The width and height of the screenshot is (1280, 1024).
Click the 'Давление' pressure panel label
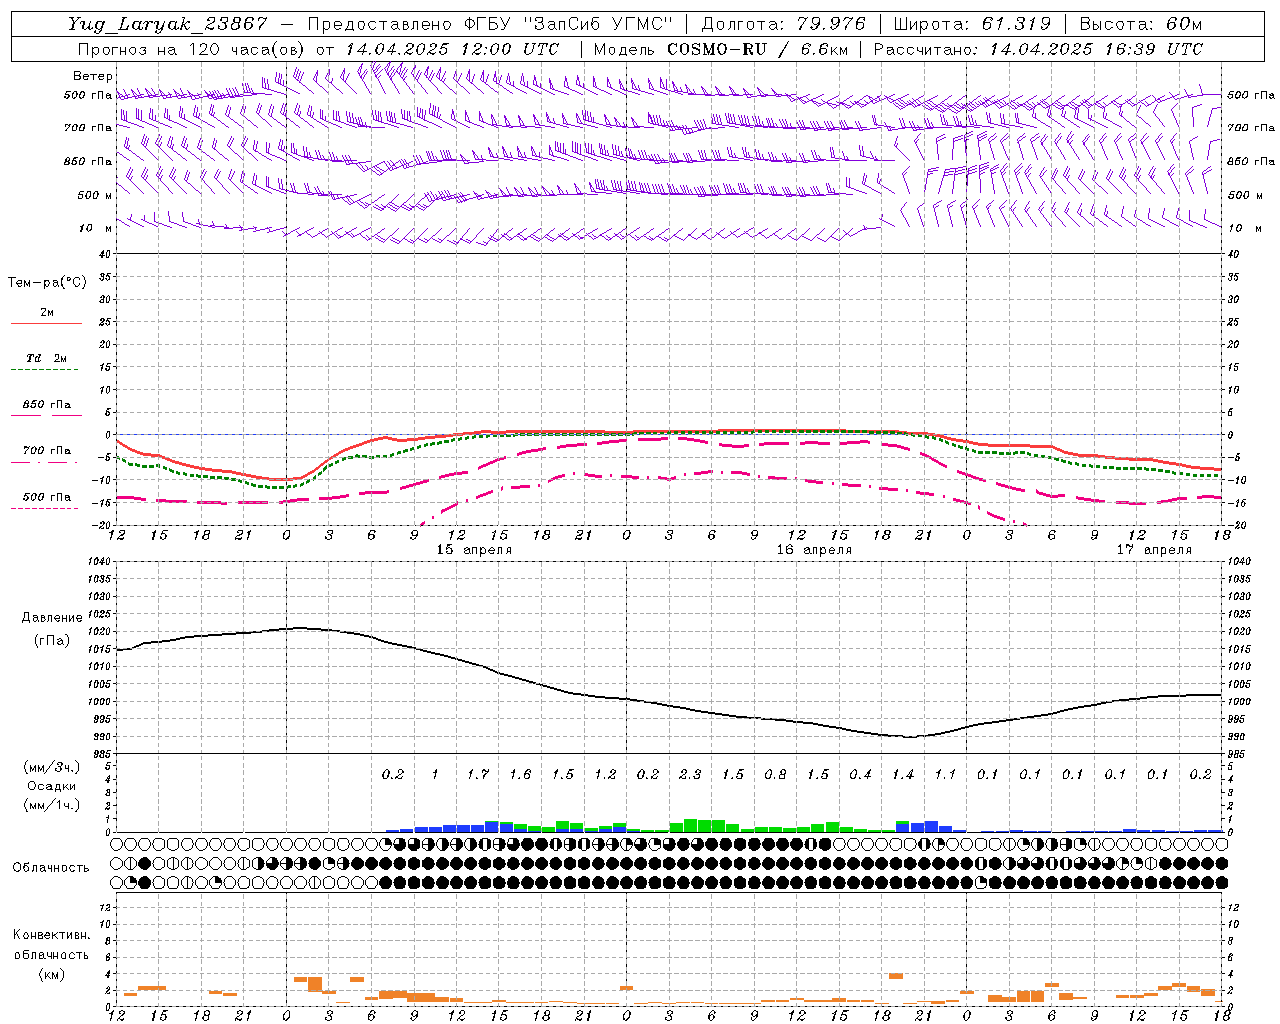tap(52, 618)
